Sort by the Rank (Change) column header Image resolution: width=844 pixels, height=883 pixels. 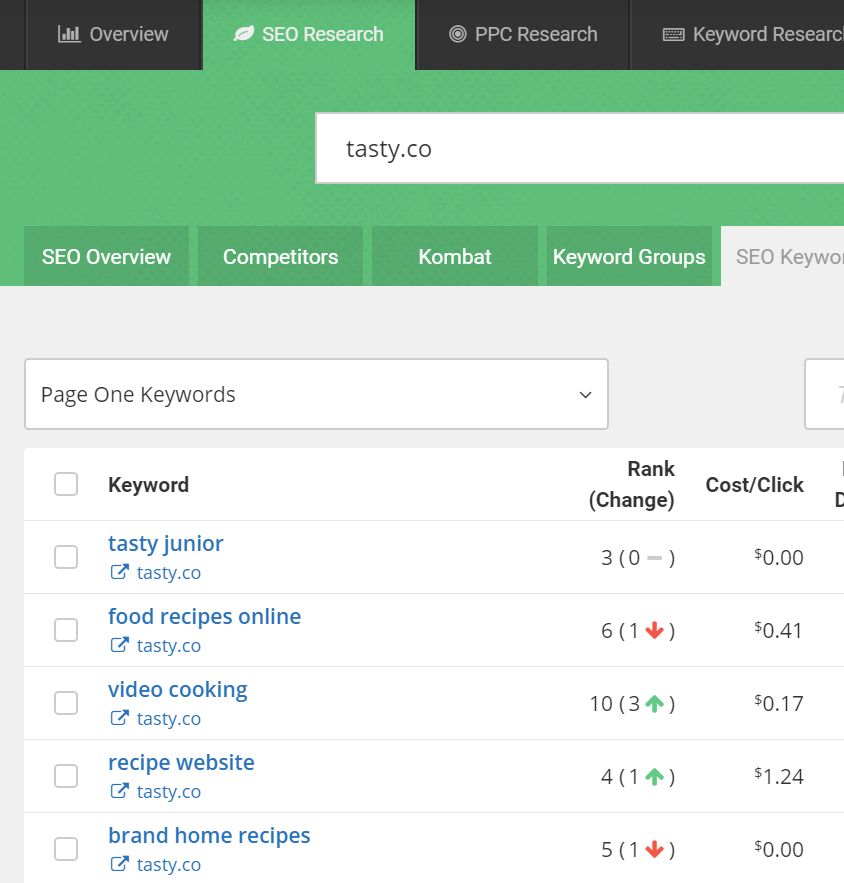[631, 484]
